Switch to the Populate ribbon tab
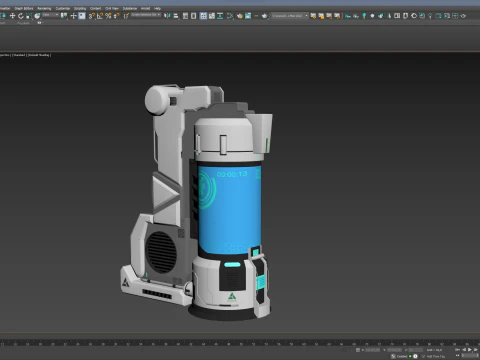The image size is (480, 360). 23,23
